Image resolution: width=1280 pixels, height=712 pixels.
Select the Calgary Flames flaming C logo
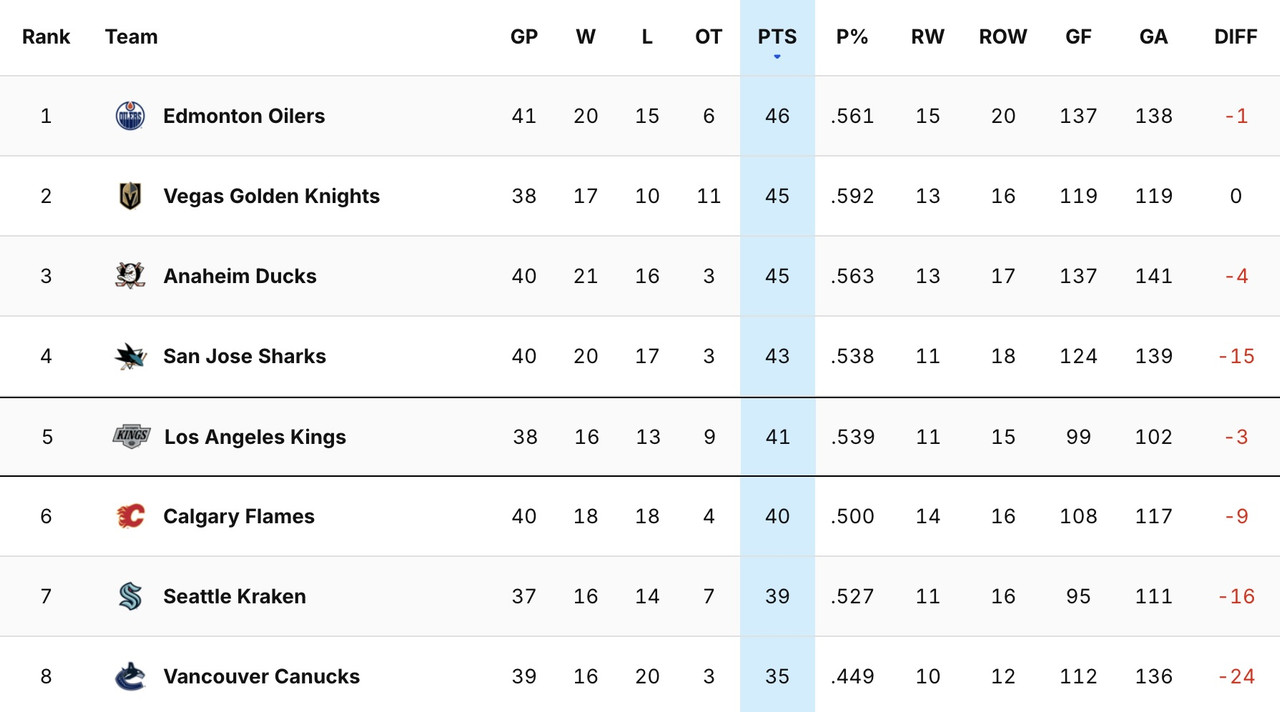pyautogui.click(x=131, y=516)
